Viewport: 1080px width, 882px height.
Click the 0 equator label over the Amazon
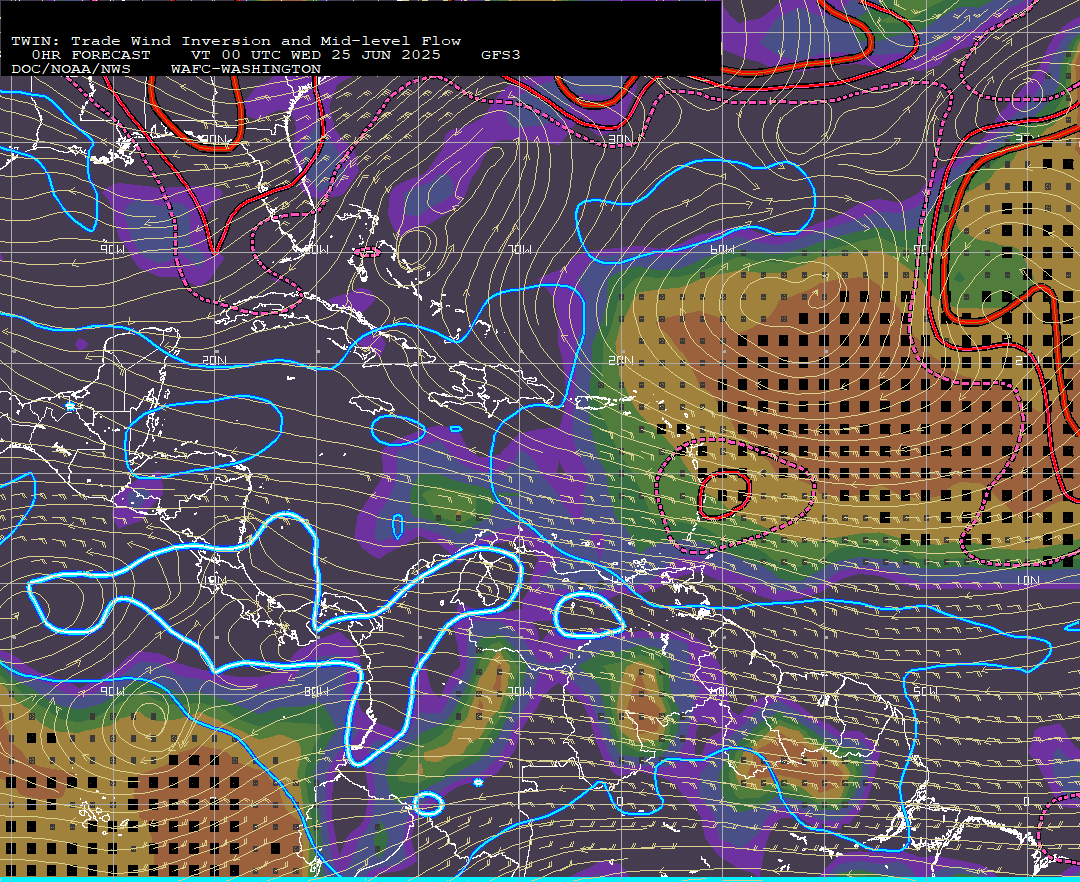click(x=621, y=801)
